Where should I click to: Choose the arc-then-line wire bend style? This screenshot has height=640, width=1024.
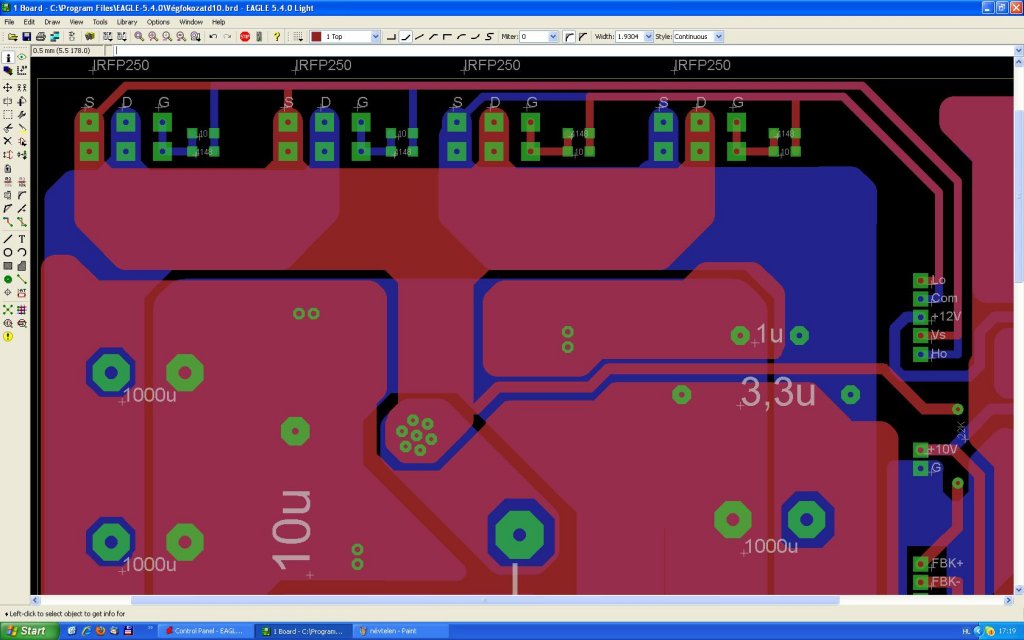461,37
